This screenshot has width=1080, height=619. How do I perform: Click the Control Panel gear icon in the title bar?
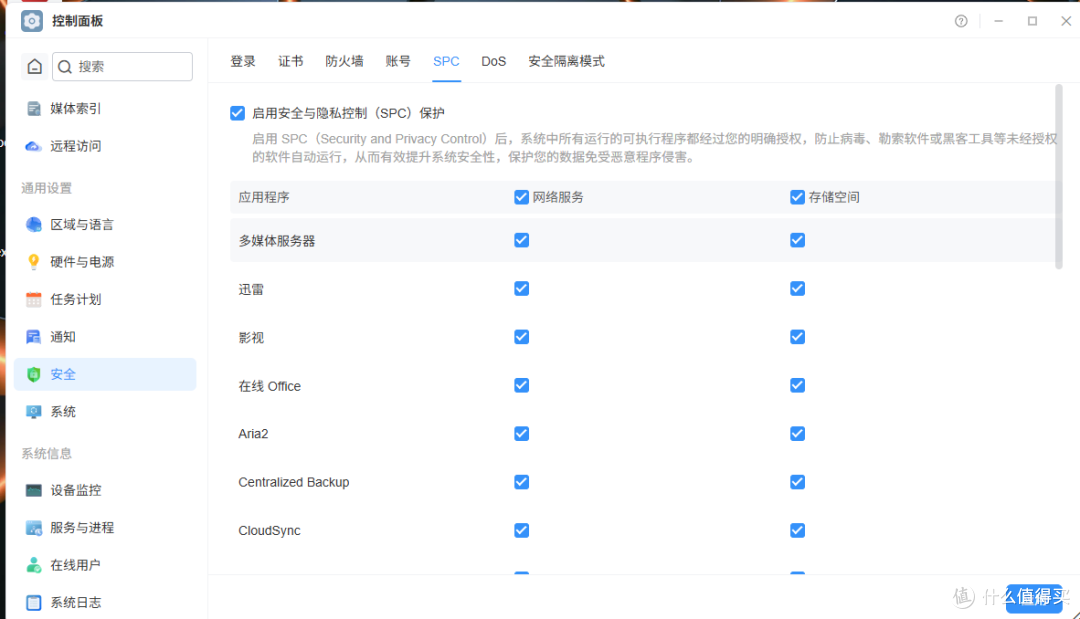click(x=32, y=21)
